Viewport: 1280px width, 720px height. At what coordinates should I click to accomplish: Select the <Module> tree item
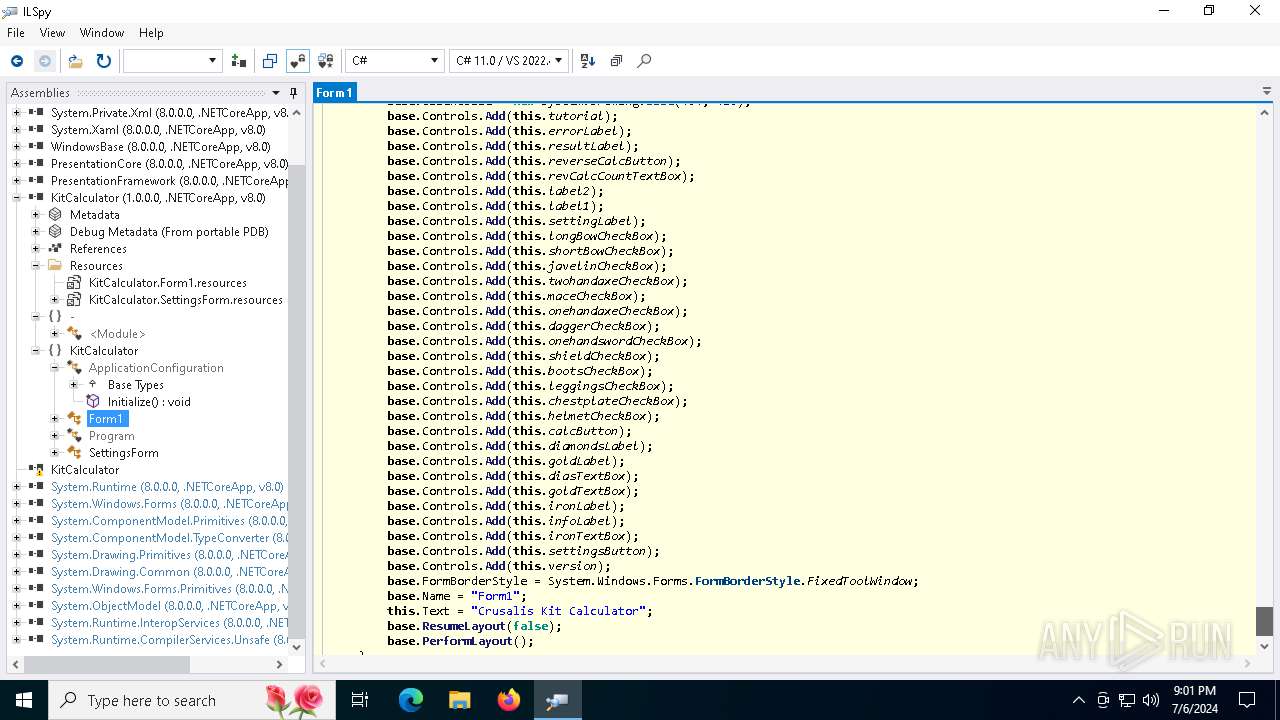(117, 334)
